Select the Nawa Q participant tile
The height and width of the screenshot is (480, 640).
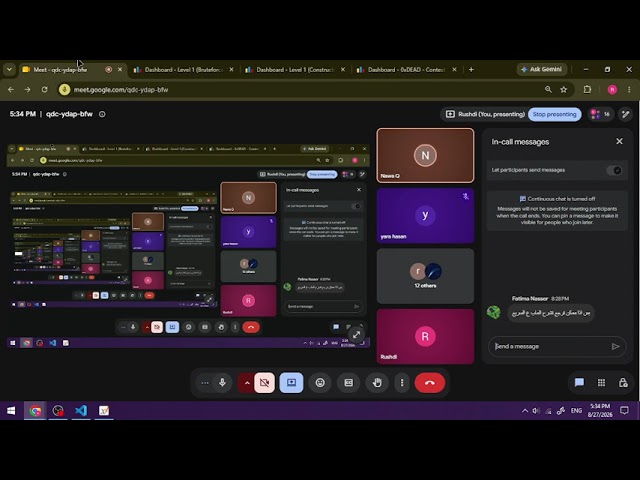click(425, 156)
